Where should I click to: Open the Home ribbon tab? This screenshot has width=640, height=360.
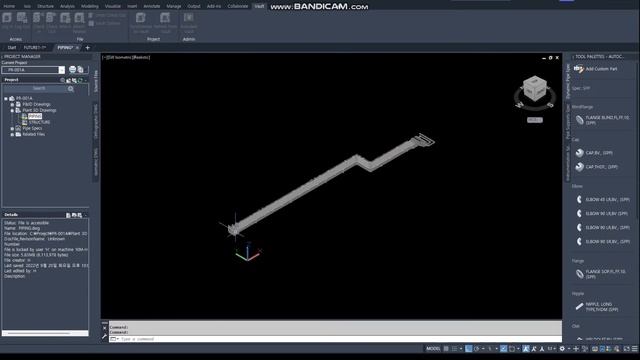tap(9, 6)
